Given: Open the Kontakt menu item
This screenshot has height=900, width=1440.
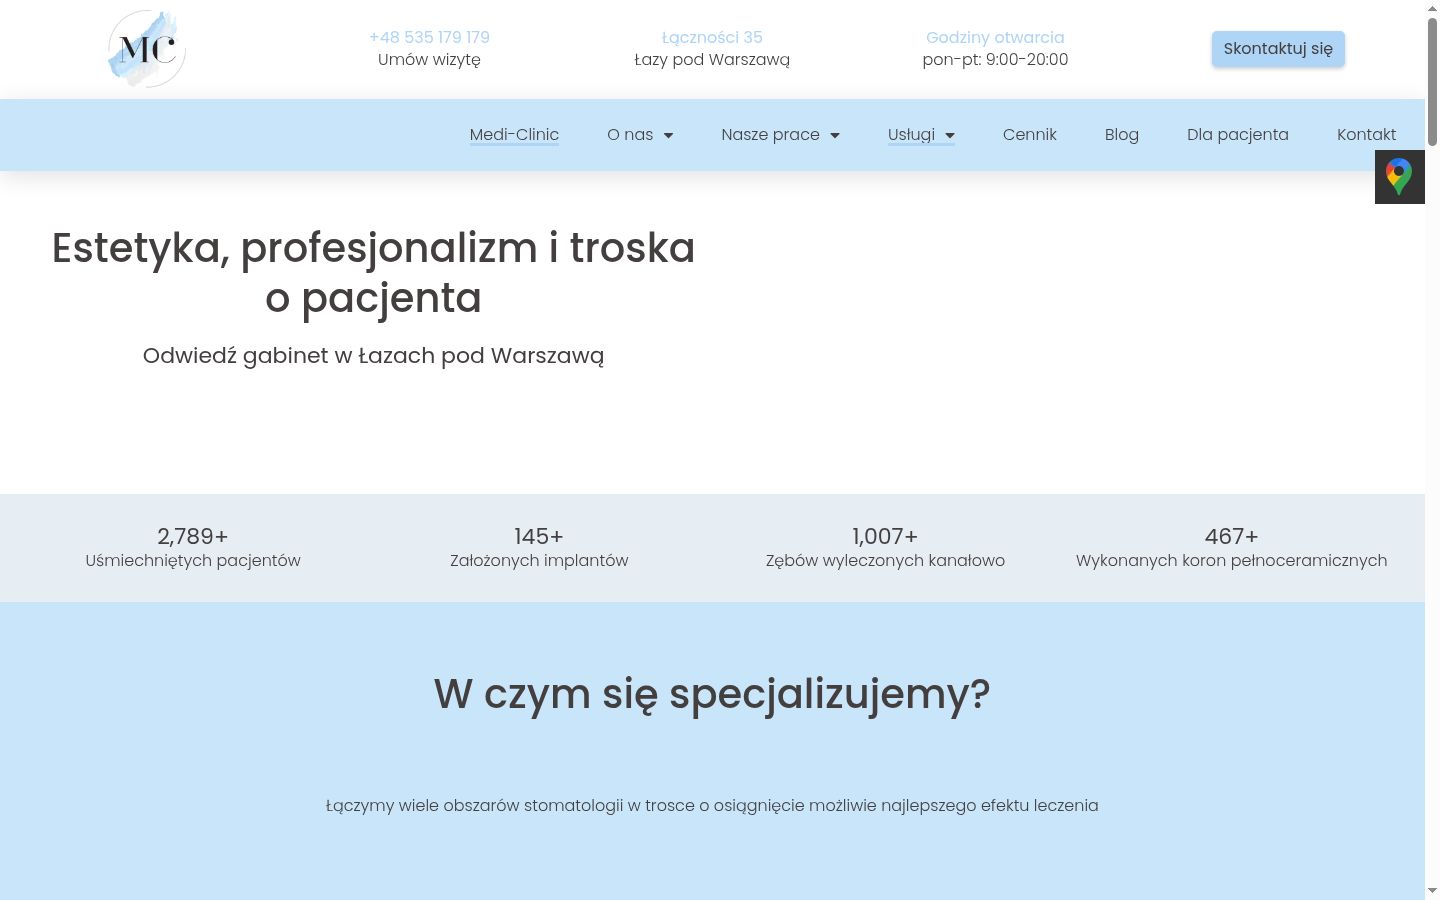Looking at the screenshot, I should (1366, 135).
